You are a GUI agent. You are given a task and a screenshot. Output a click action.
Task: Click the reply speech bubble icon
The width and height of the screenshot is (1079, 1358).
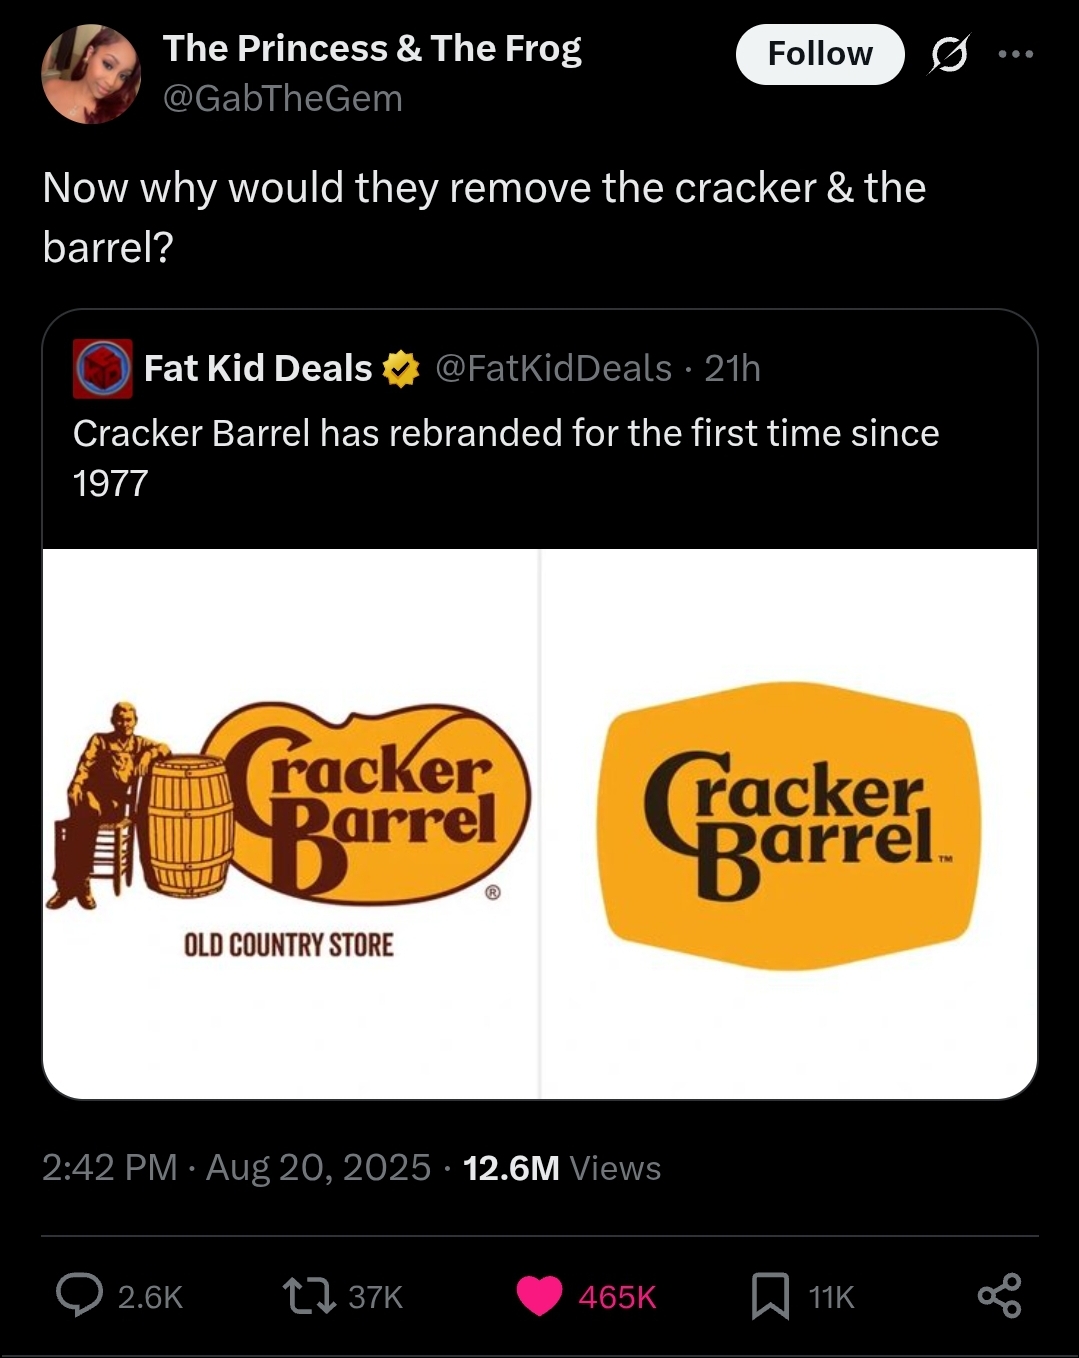click(x=79, y=1296)
